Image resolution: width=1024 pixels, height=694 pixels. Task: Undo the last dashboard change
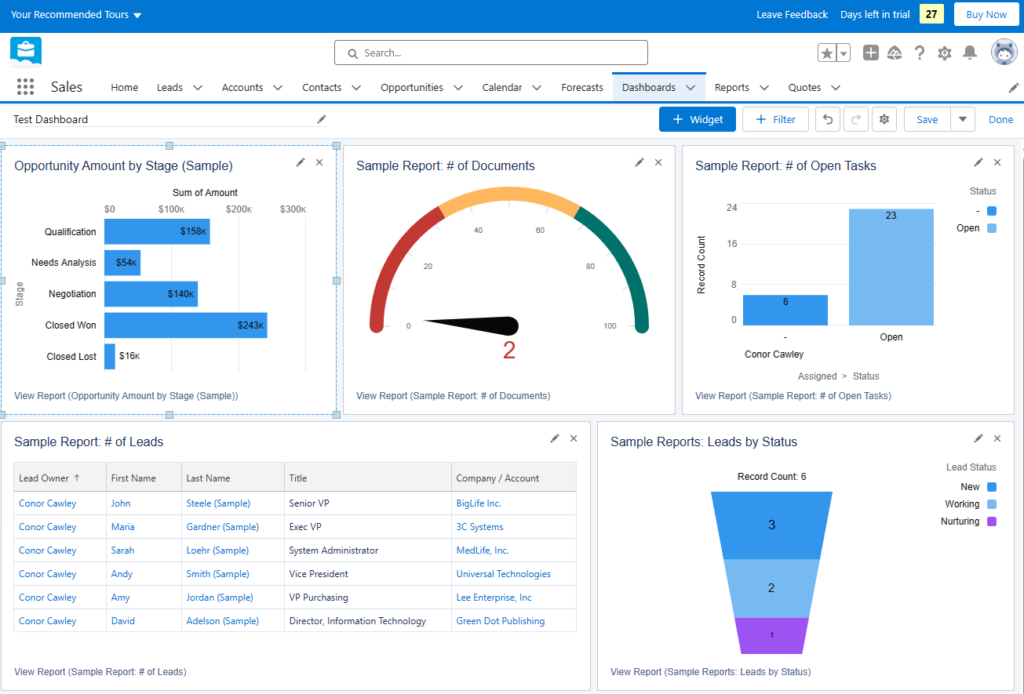pyautogui.click(x=828, y=118)
